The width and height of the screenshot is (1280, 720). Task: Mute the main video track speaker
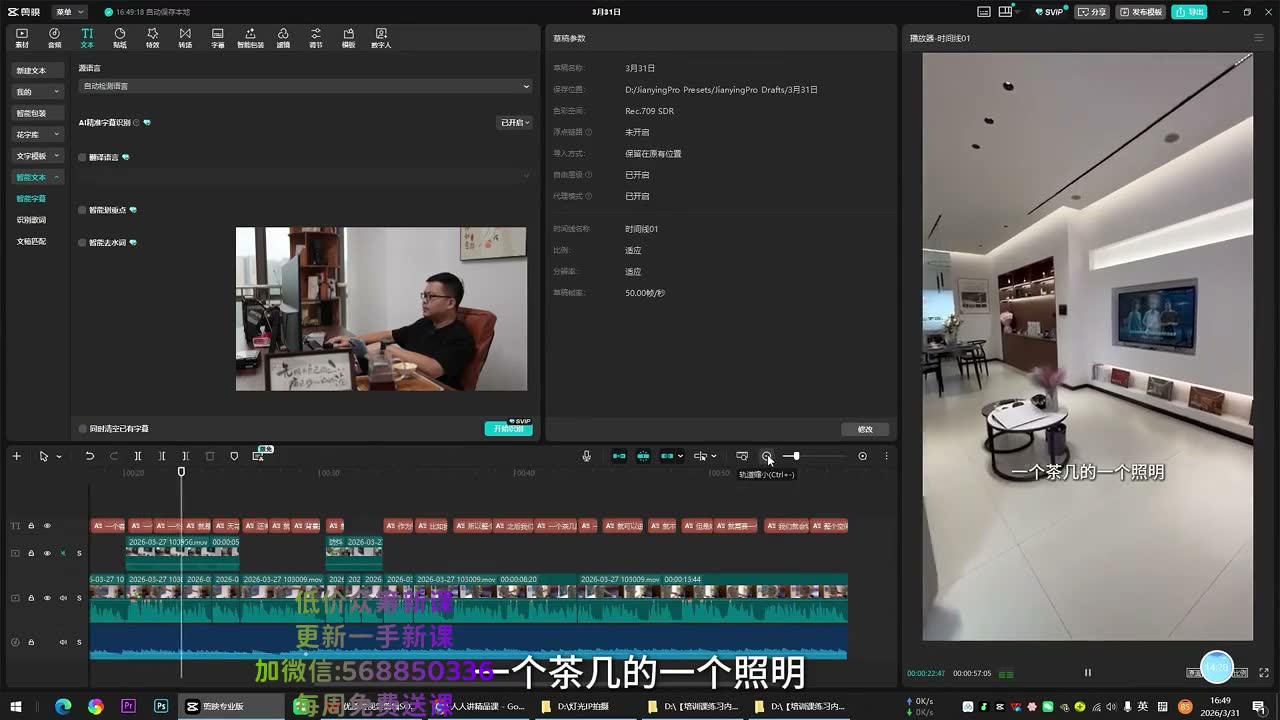click(x=63, y=598)
